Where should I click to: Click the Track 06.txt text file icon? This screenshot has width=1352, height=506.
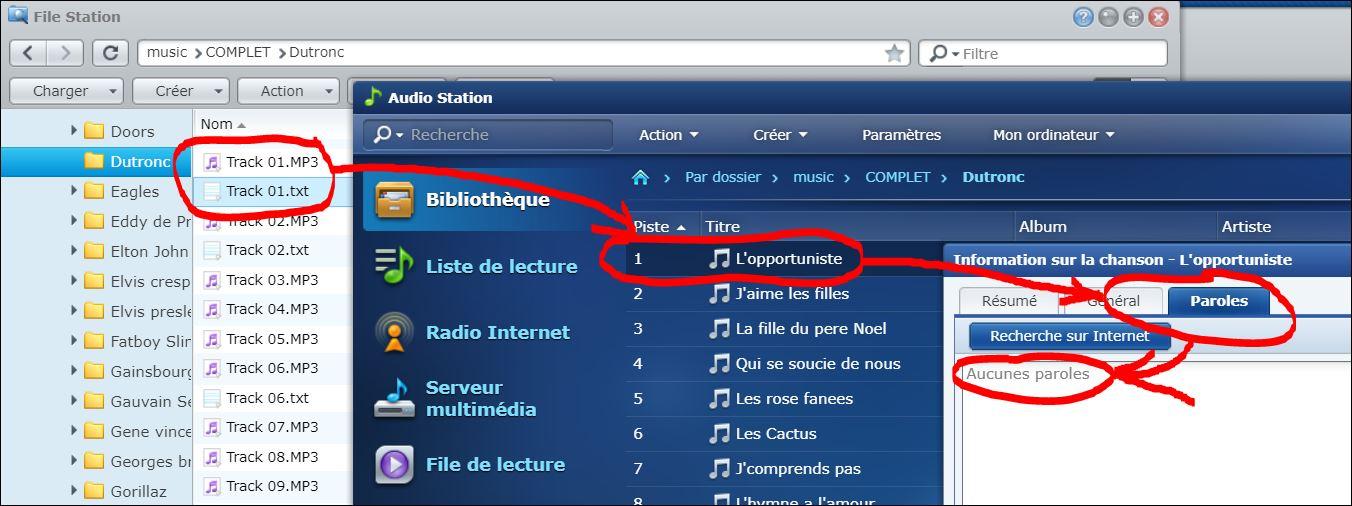(x=211, y=398)
